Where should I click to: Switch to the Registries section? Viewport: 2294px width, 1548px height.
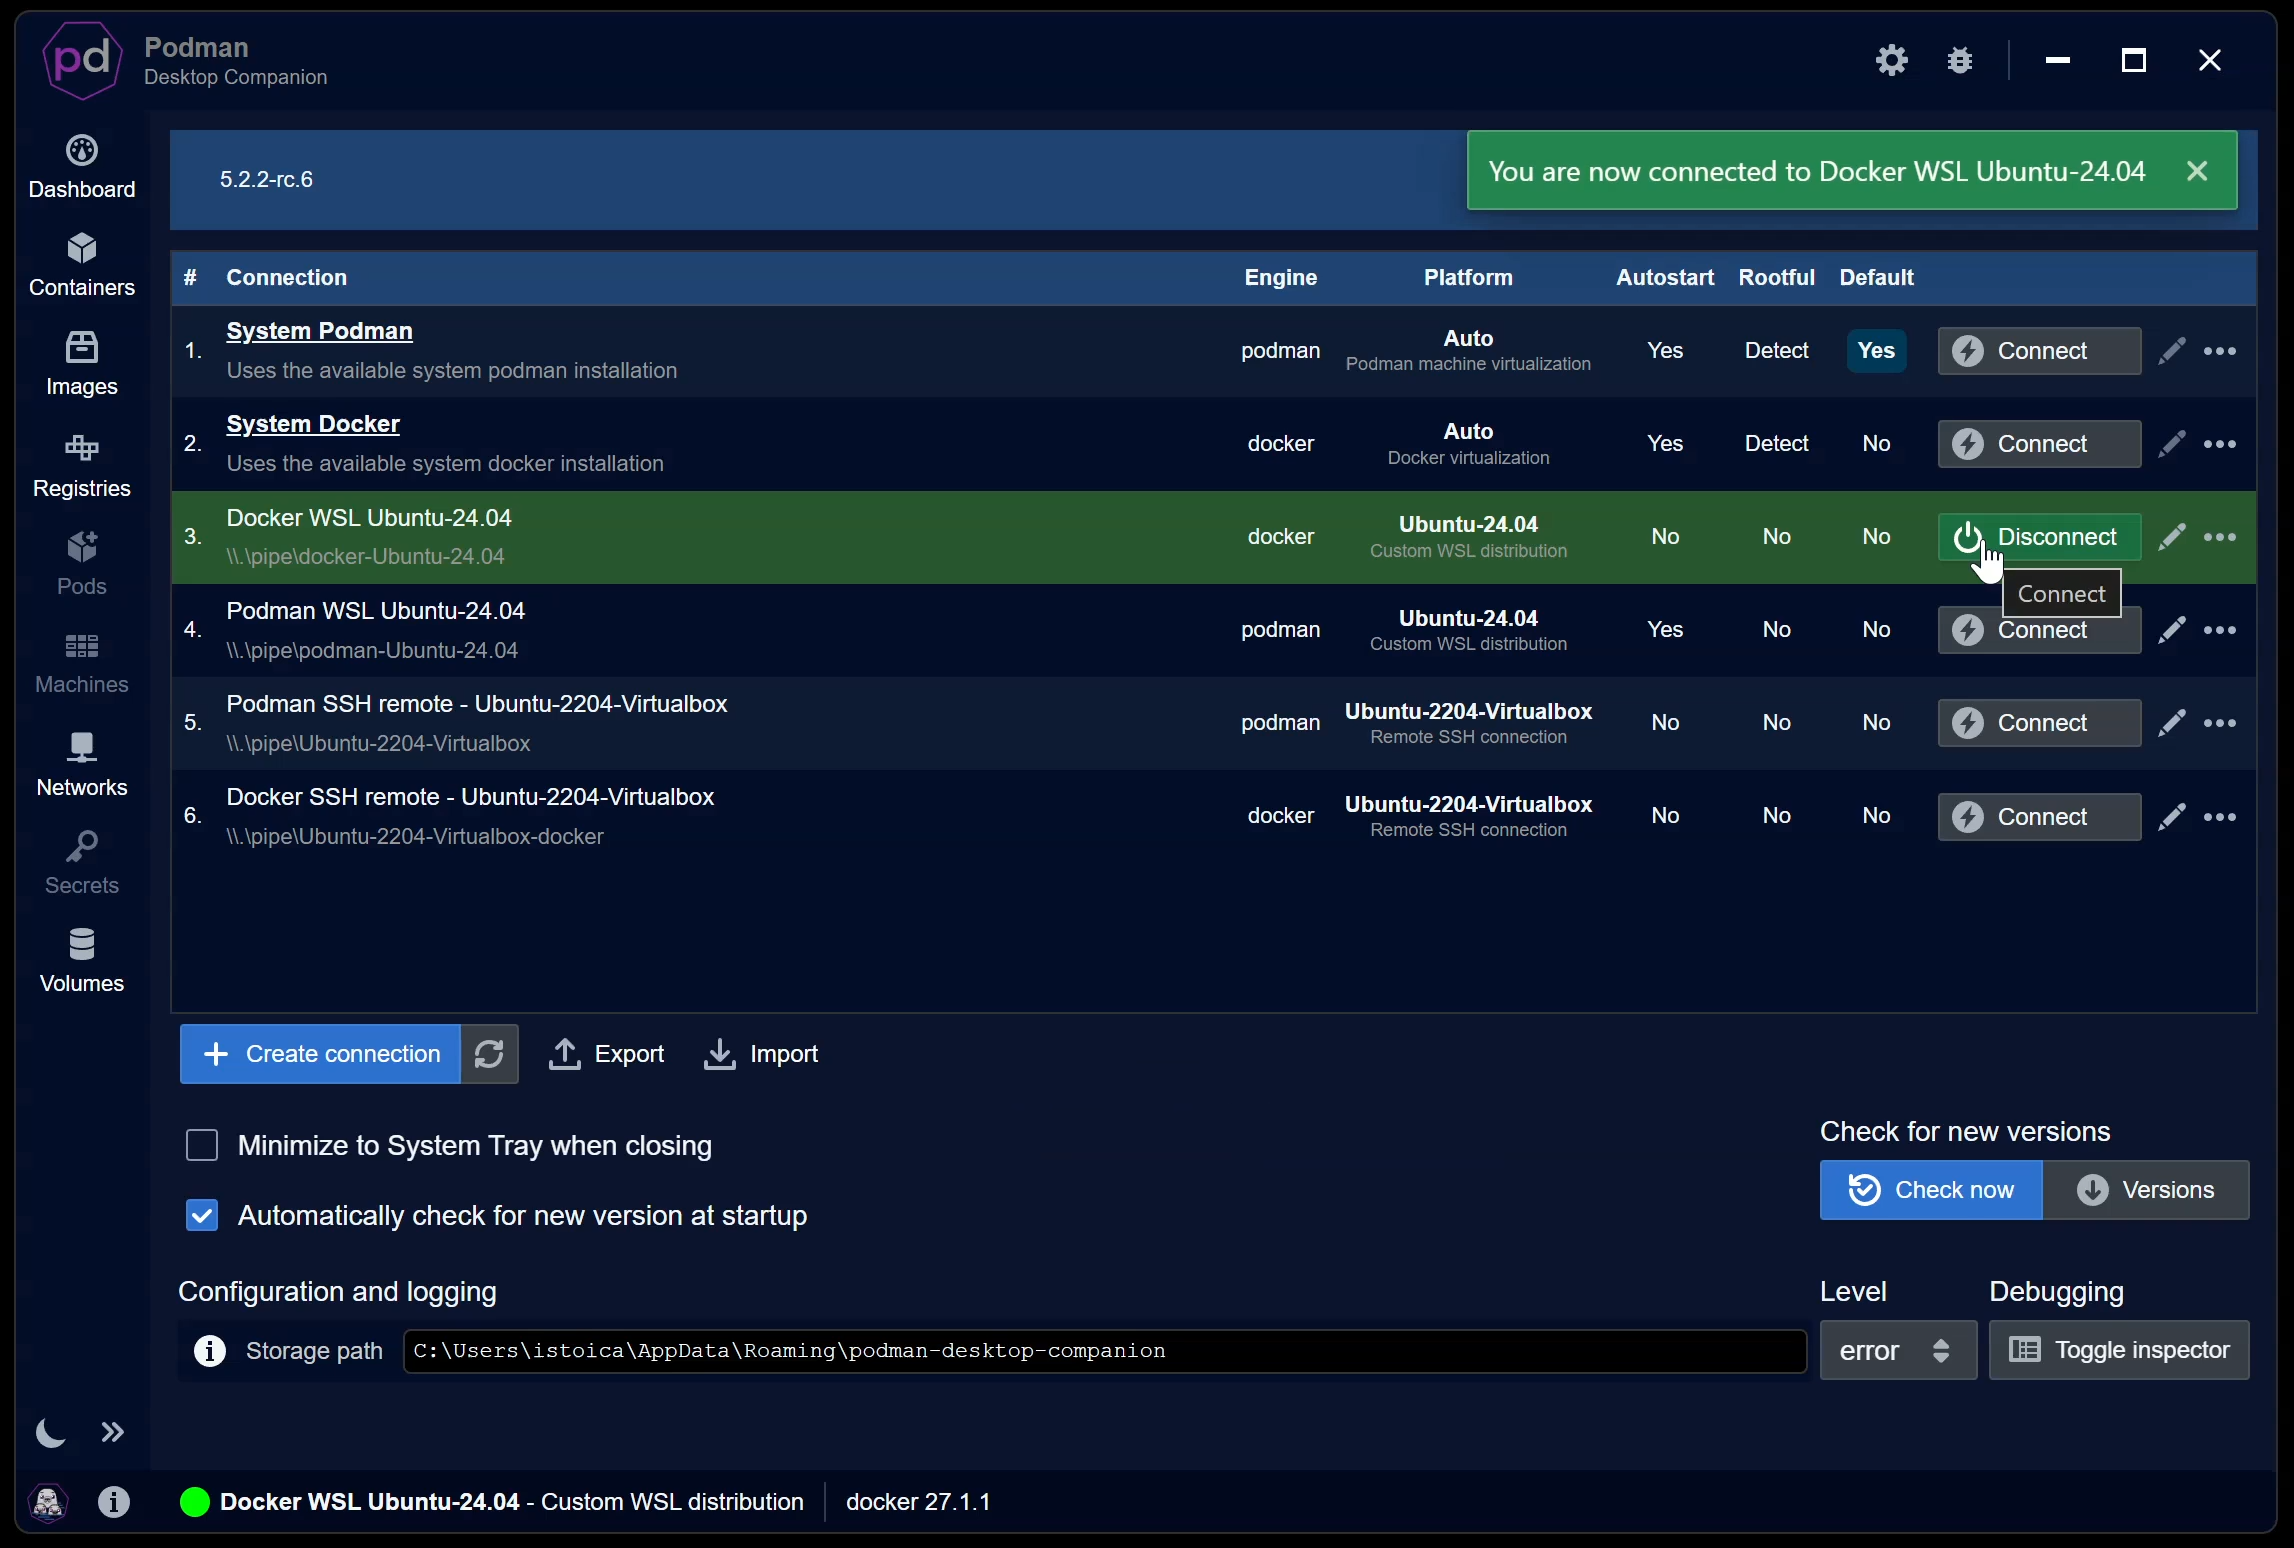(x=82, y=465)
